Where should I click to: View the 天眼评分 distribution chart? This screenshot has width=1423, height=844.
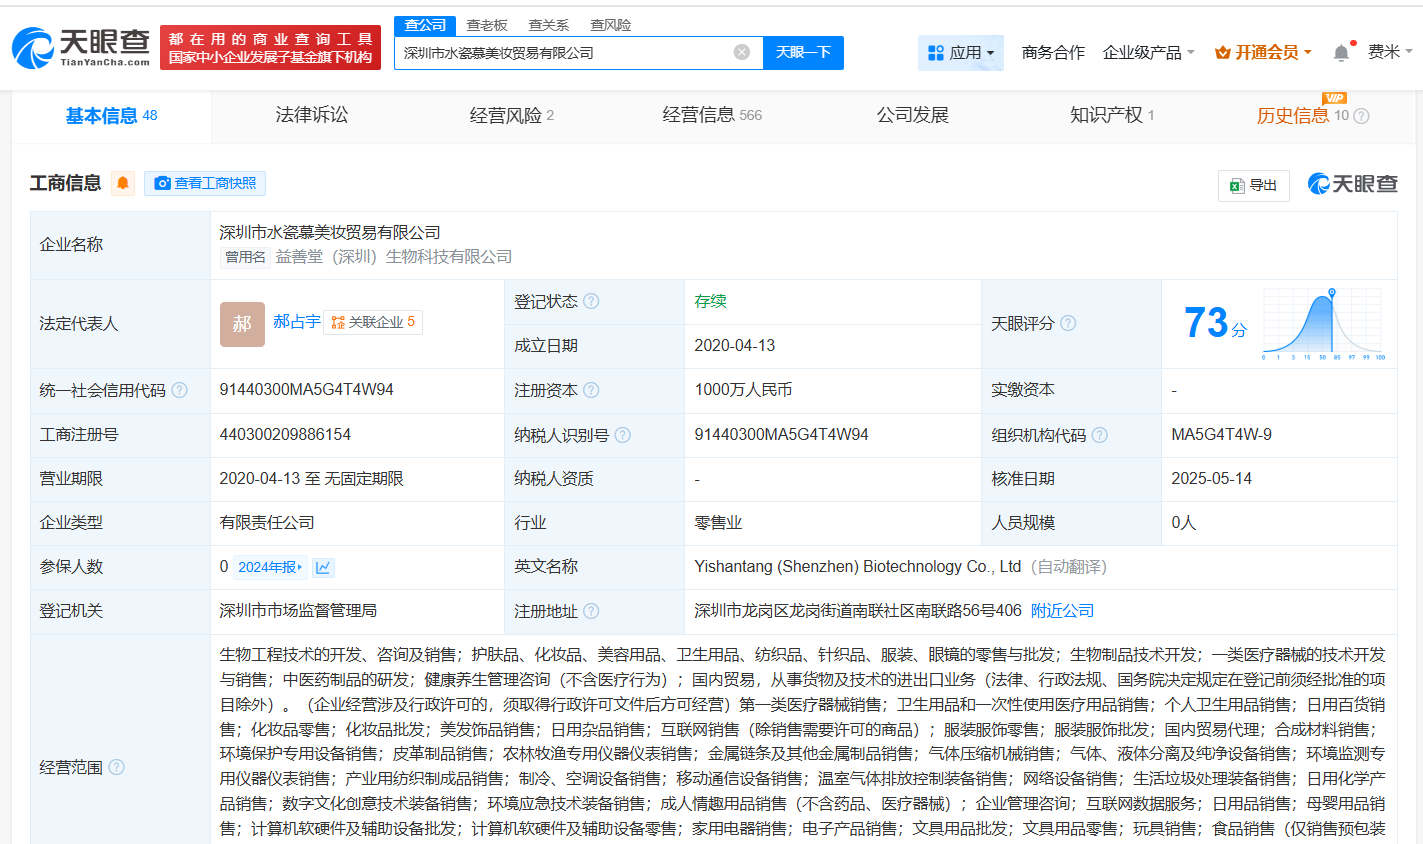pos(1323,324)
